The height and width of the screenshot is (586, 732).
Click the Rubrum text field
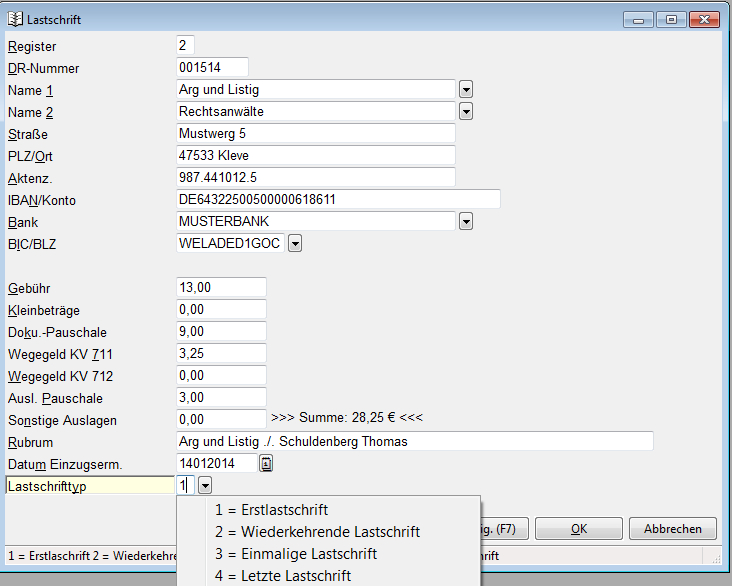414,441
